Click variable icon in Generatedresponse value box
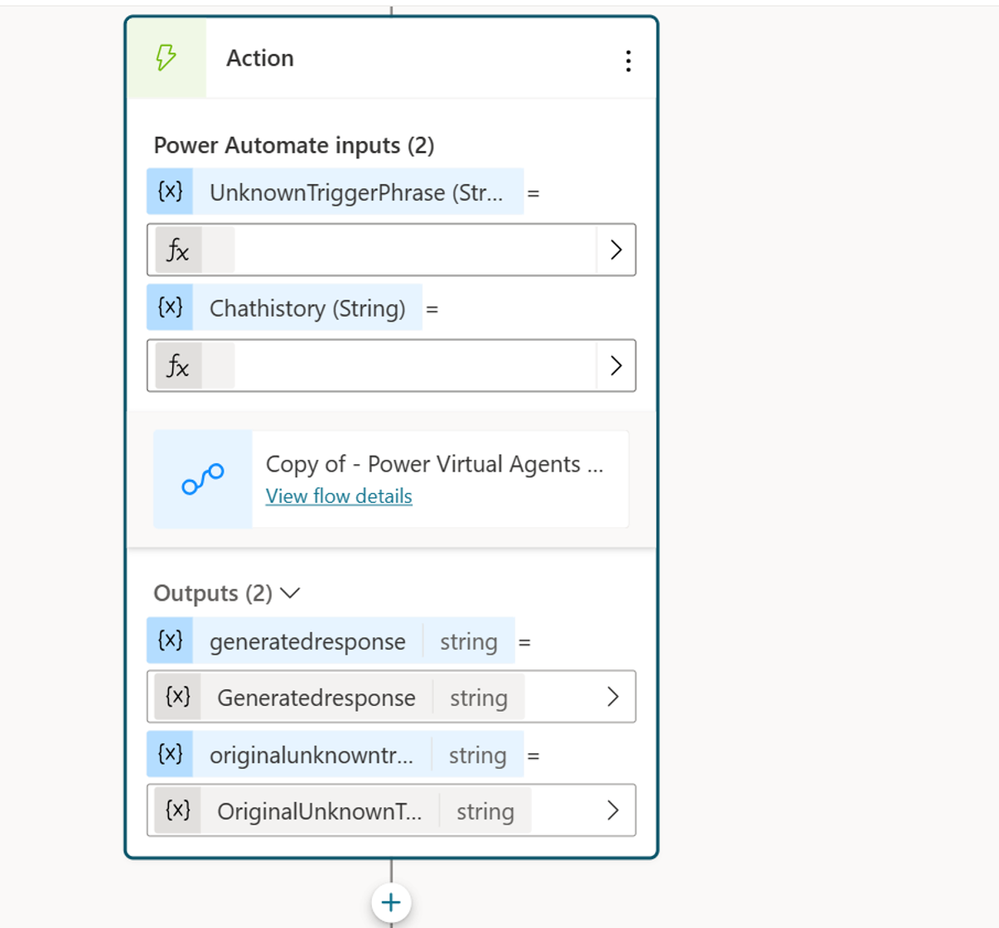999x928 pixels. [x=178, y=697]
